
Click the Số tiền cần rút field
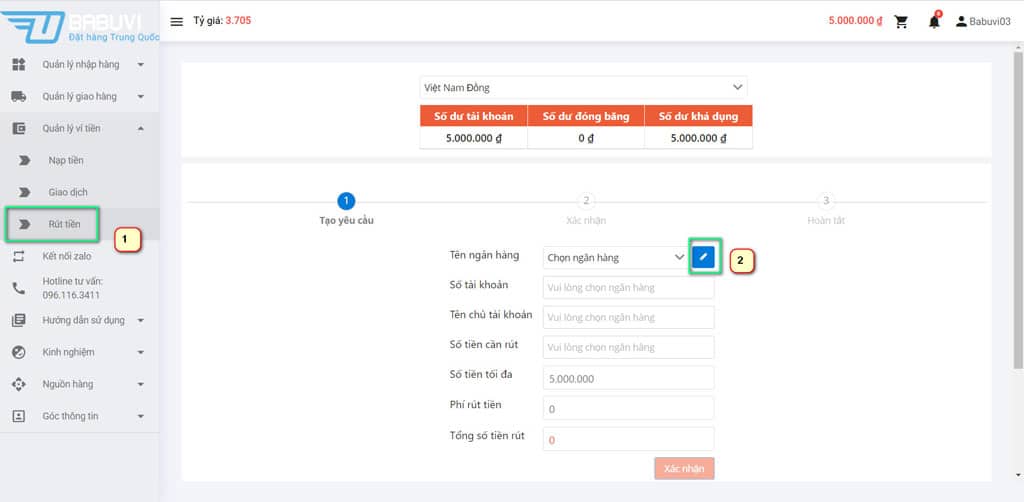pos(628,347)
